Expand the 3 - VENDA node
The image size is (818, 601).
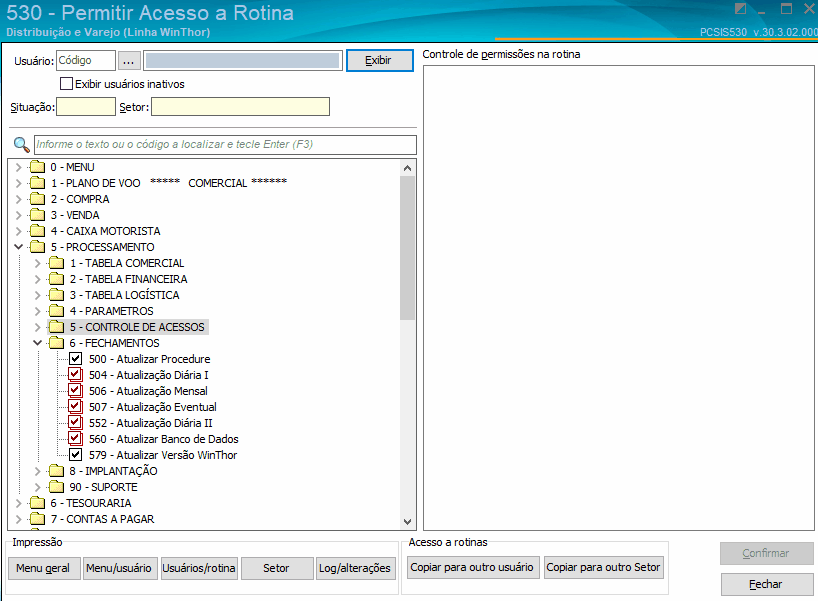point(19,215)
